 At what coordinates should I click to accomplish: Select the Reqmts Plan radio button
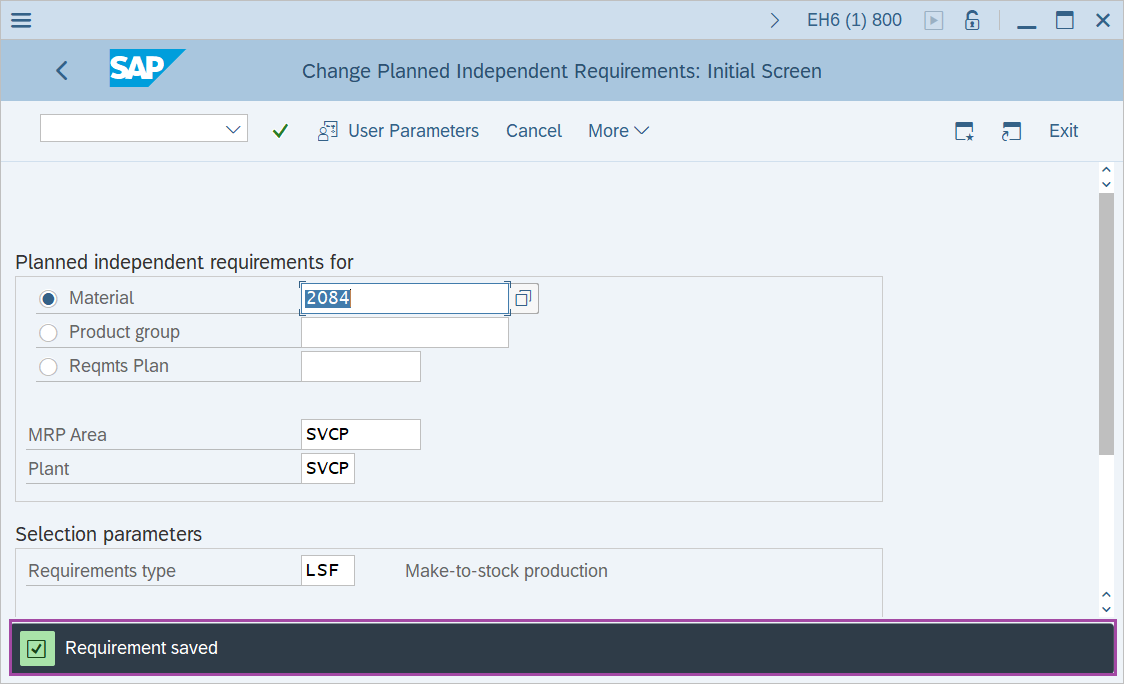coord(48,367)
